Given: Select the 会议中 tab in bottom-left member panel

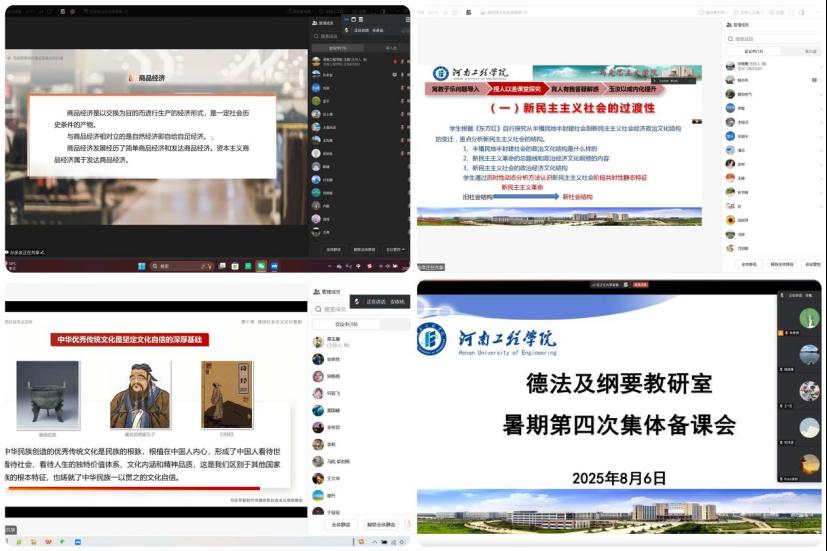Looking at the screenshot, I should 346,324.
